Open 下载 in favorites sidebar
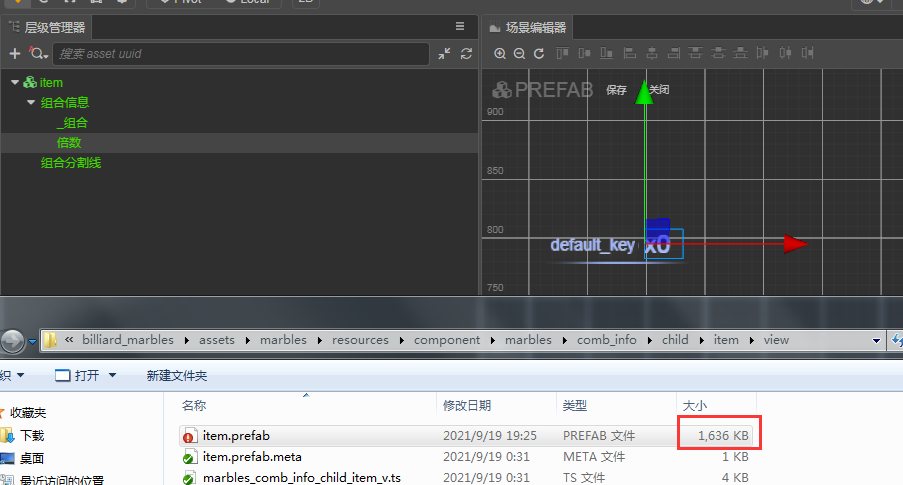This screenshot has width=903, height=485. (32, 435)
